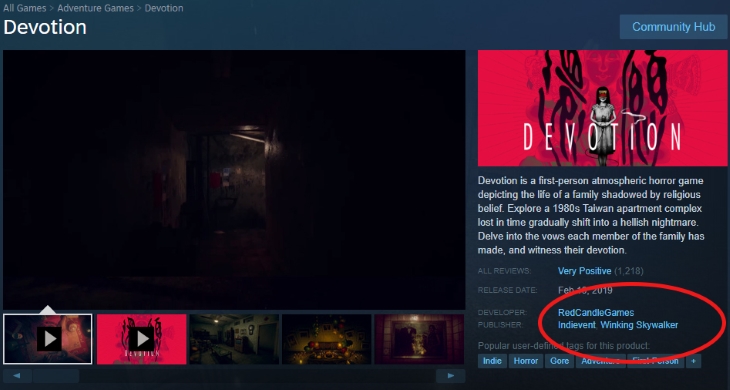Open Adventure Games breadcrumb link
This screenshot has height=390, width=730.
pyautogui.click(x=95, y=8)
